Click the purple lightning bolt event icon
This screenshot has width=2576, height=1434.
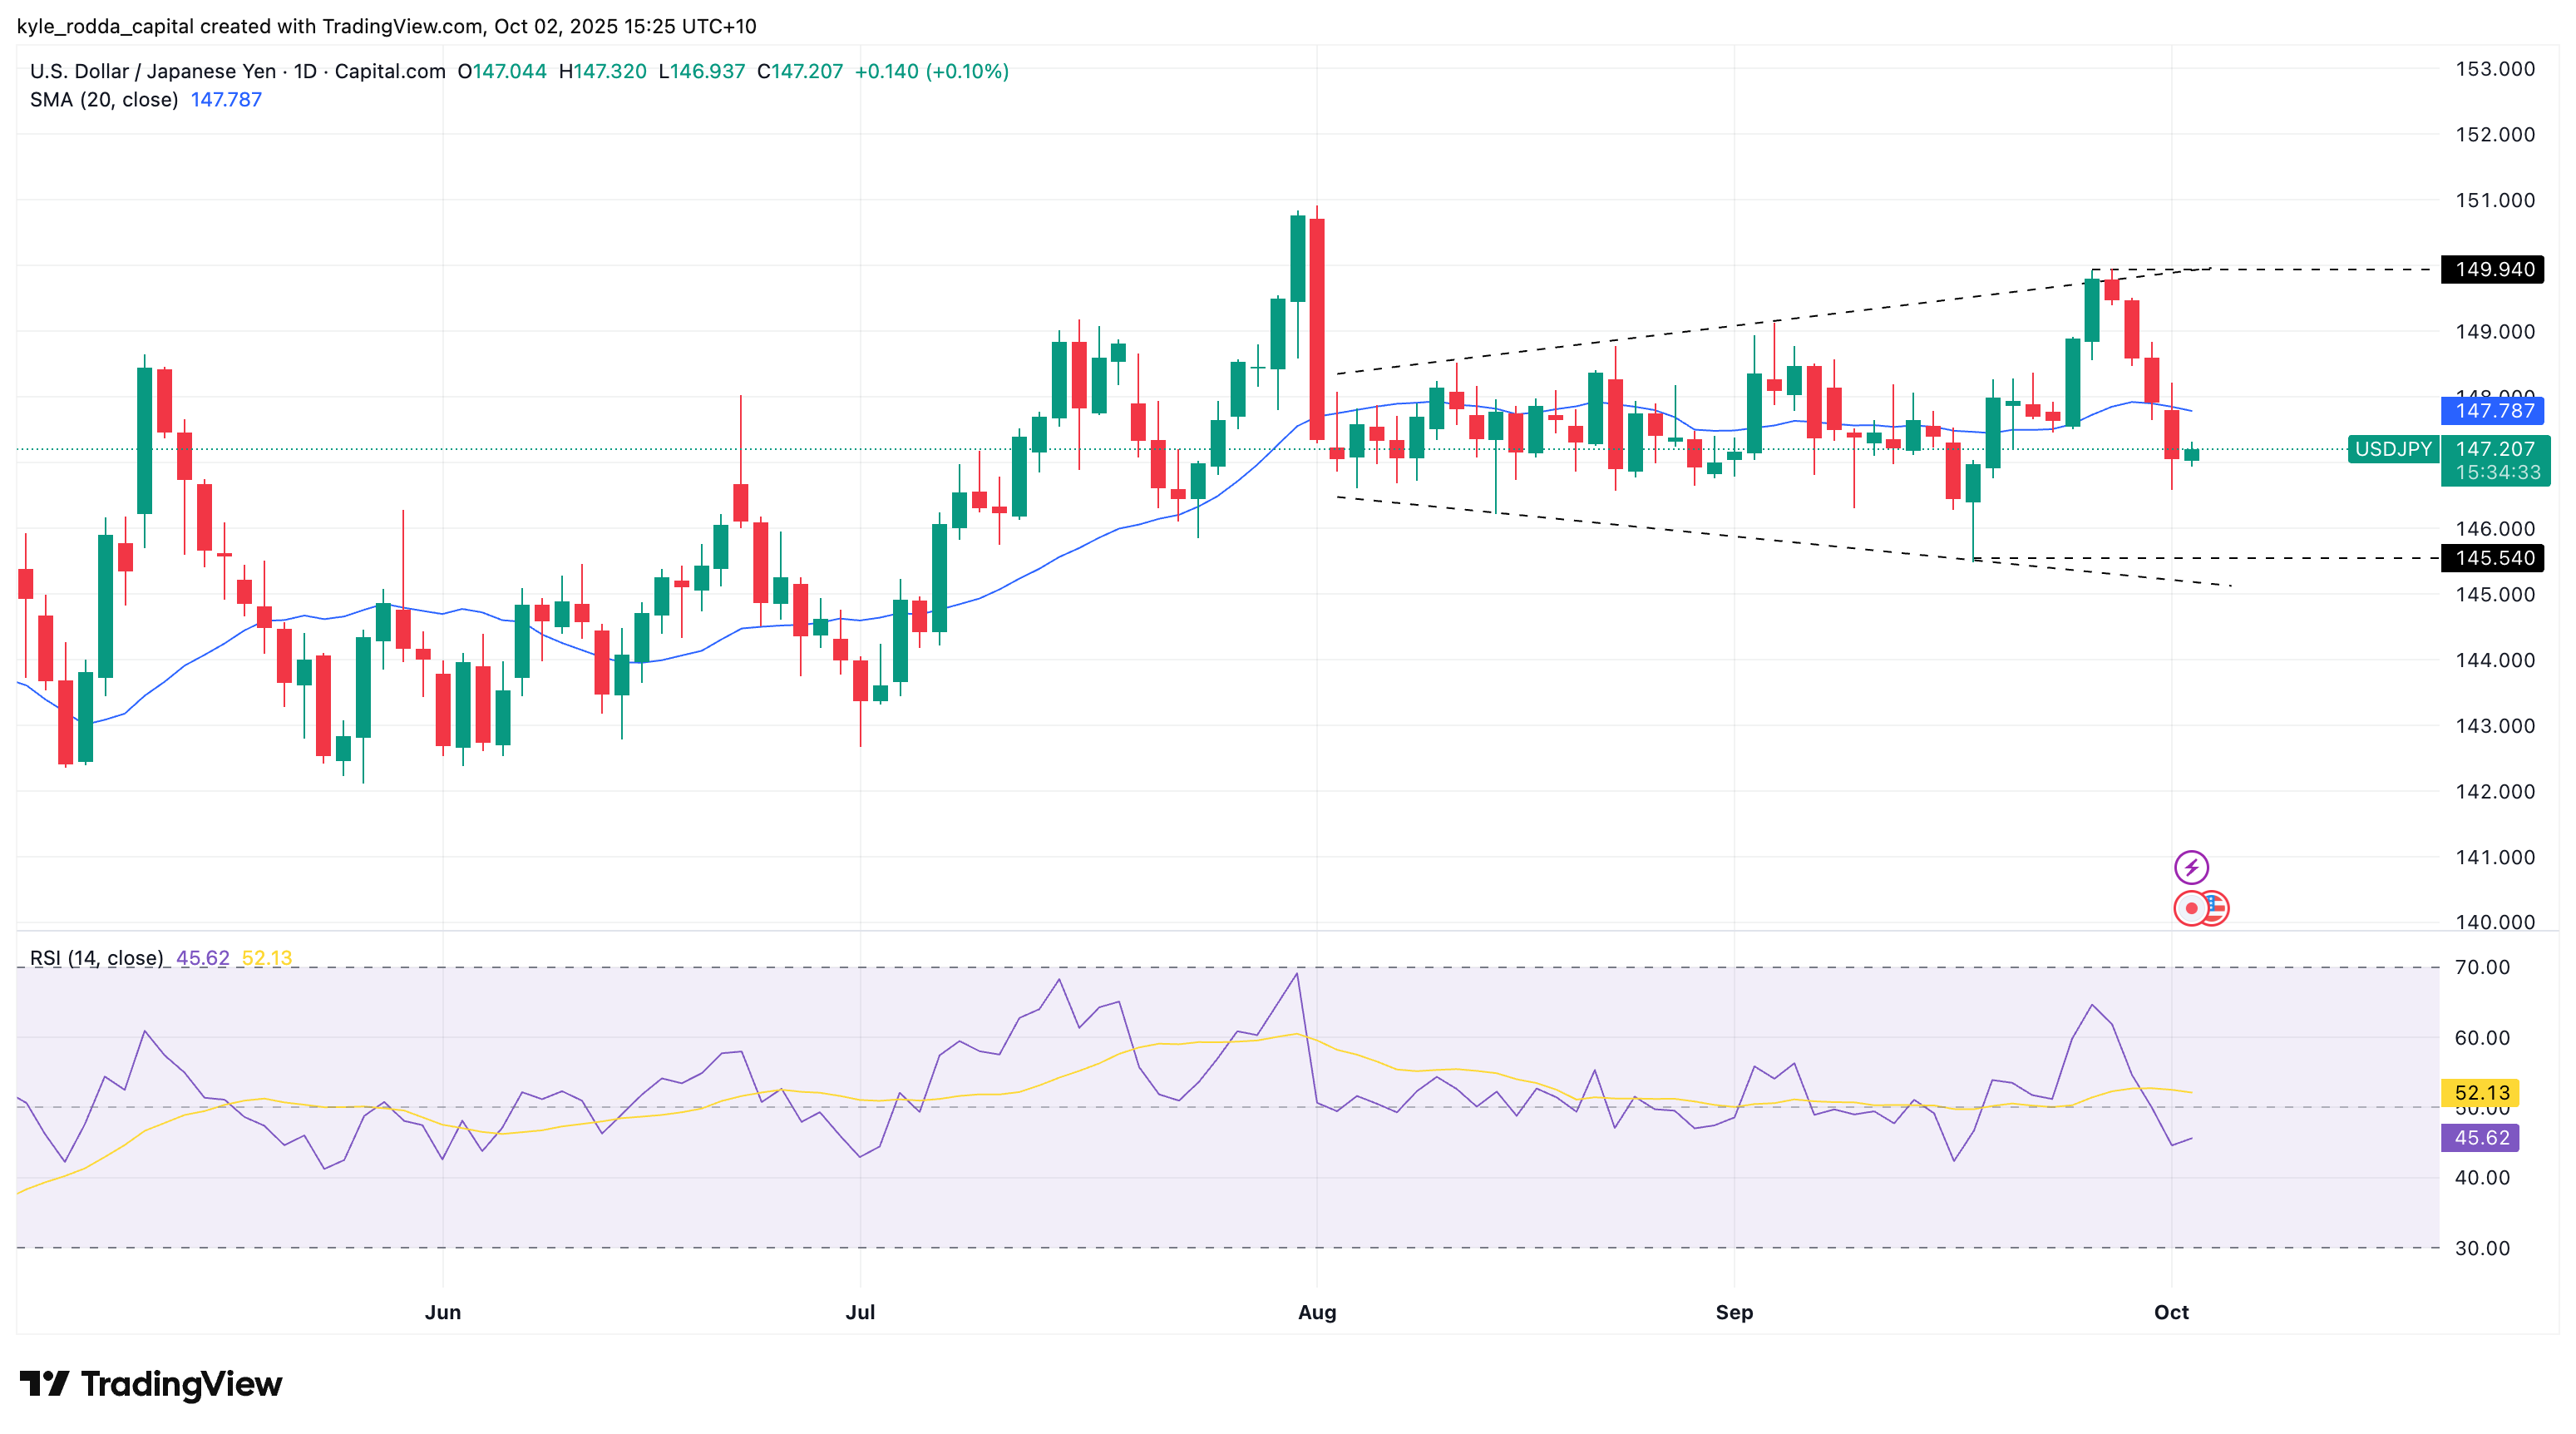pos(2191,867)
